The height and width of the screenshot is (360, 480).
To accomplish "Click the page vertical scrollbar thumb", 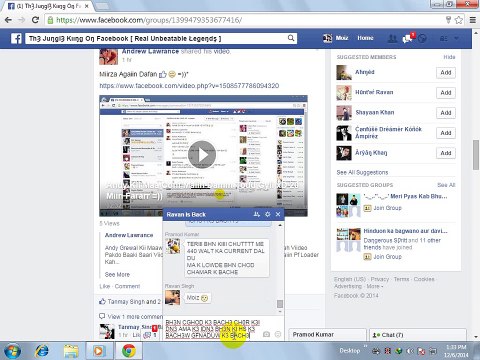I will [x=476, y=155].
